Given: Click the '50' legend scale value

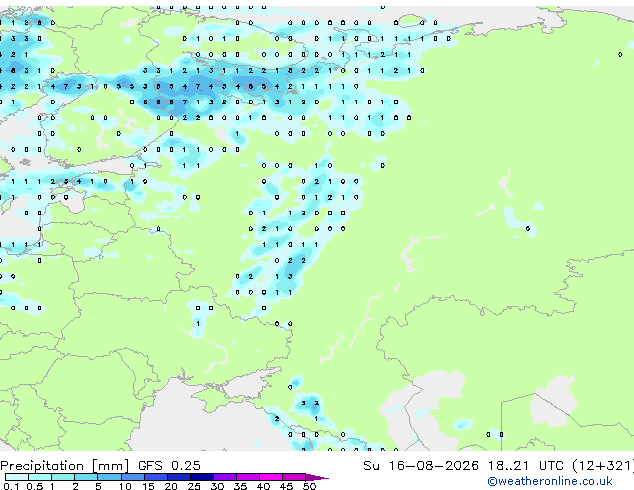Looking at the screenshot, I should (x=309, y=486).
